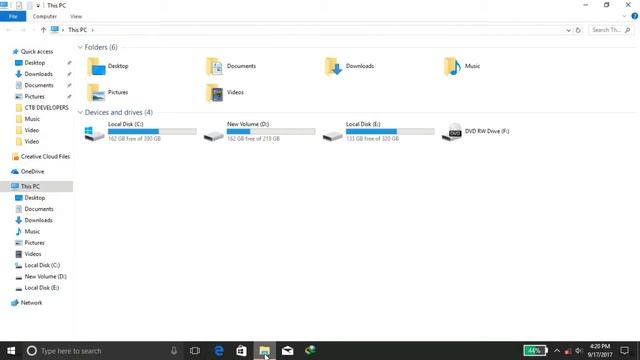640x360 pixels.
Task: Open the Music folder in Folders section
Action: pyautogui.click(x=452, y=67)
